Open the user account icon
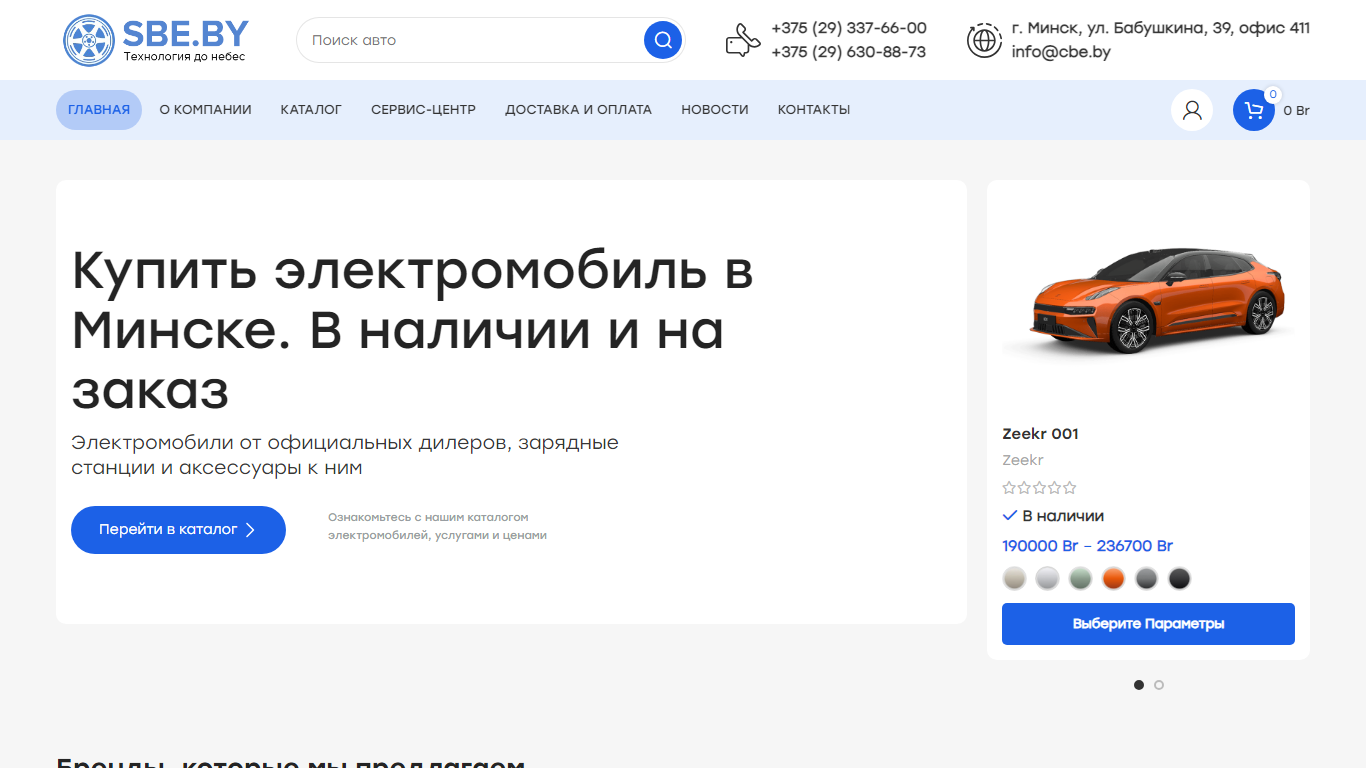This screenshot has width=1366, height=768. [x=1192, y=110]
